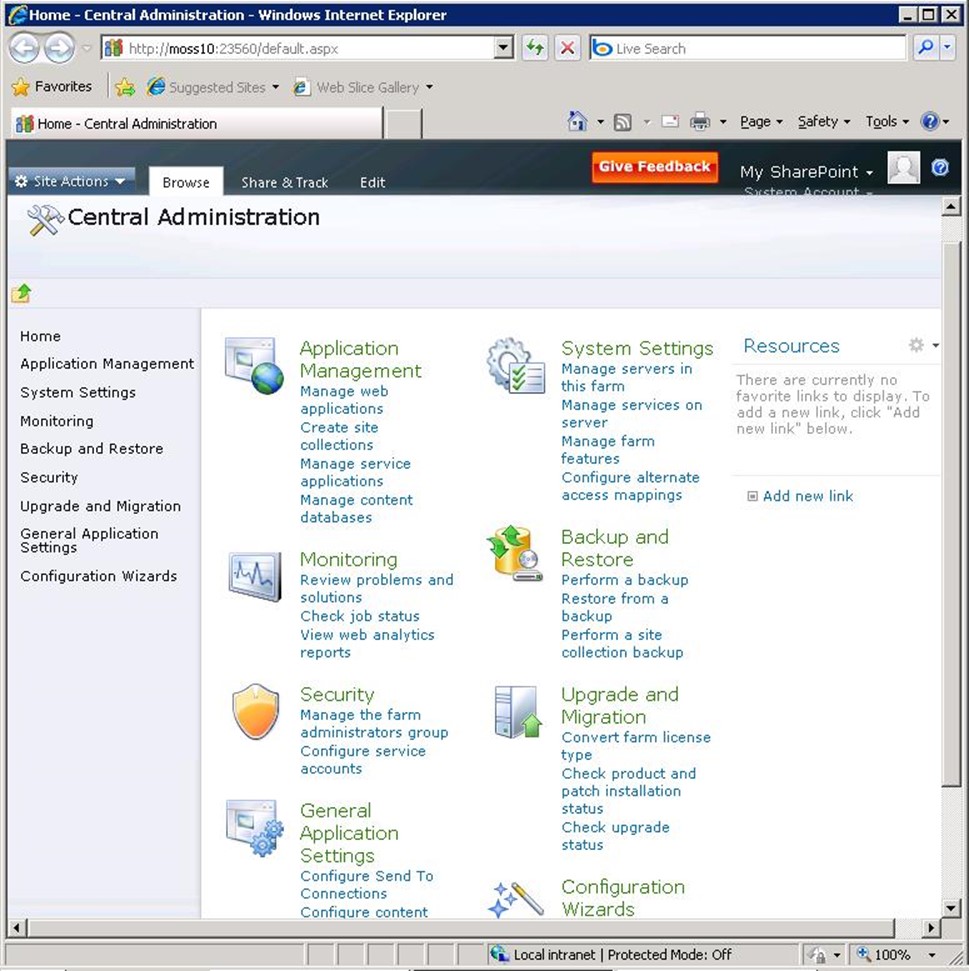Click the System Settings gear icon

pyautogui.click(x=516, y=366)
